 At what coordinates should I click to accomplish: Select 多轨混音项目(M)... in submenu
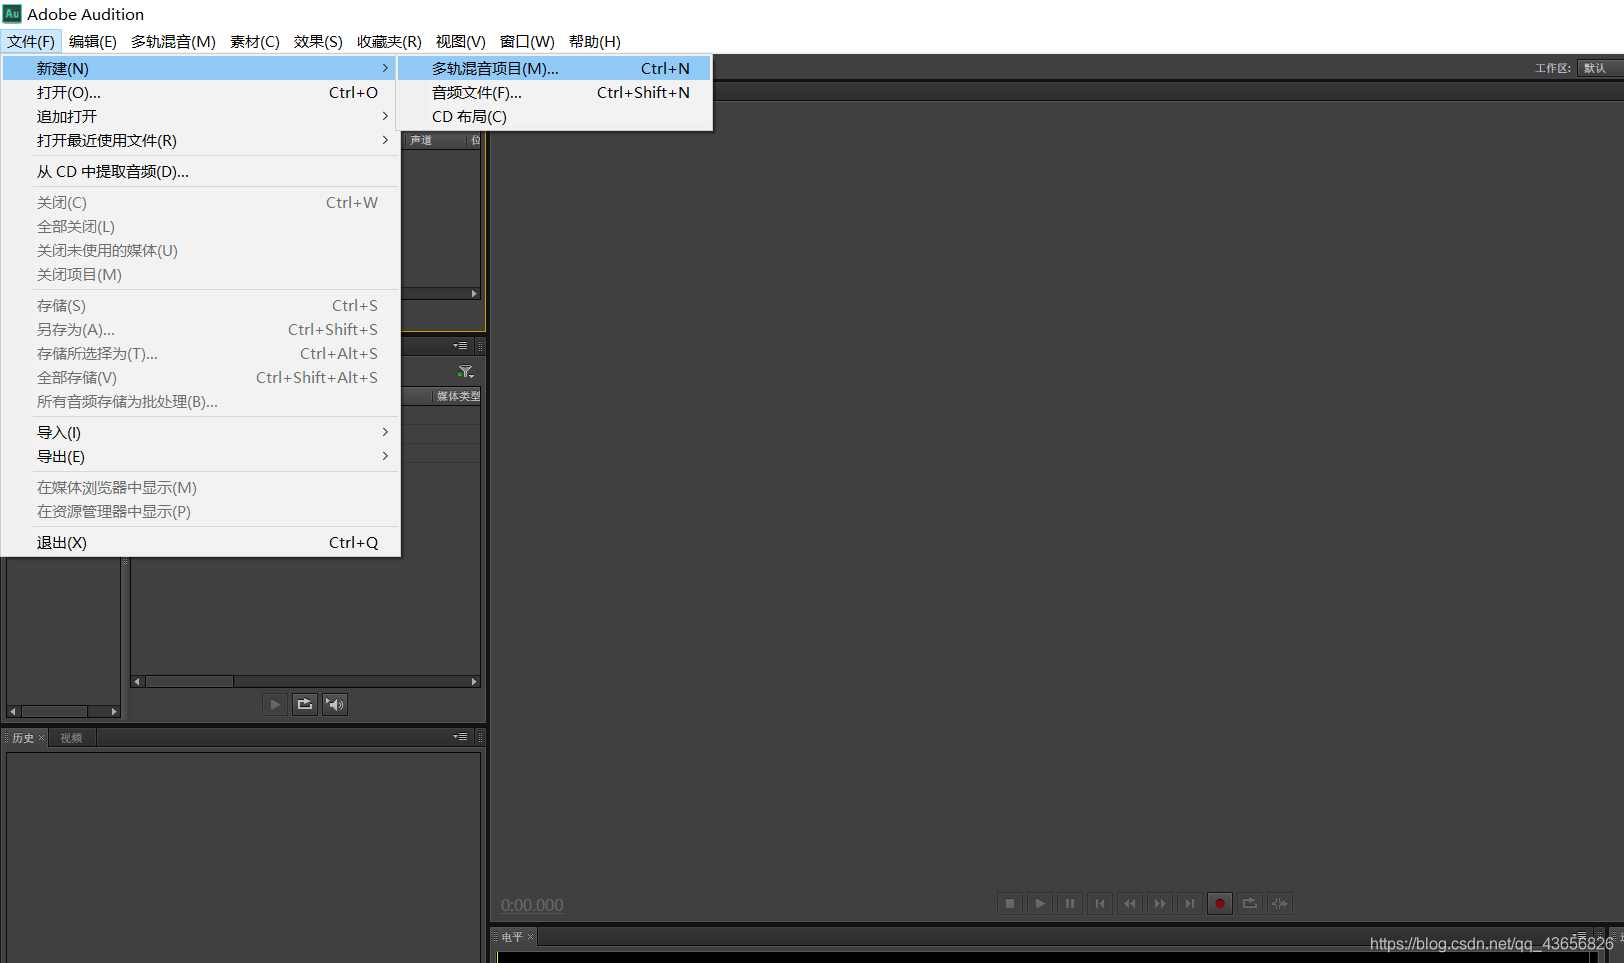(555, 68)
